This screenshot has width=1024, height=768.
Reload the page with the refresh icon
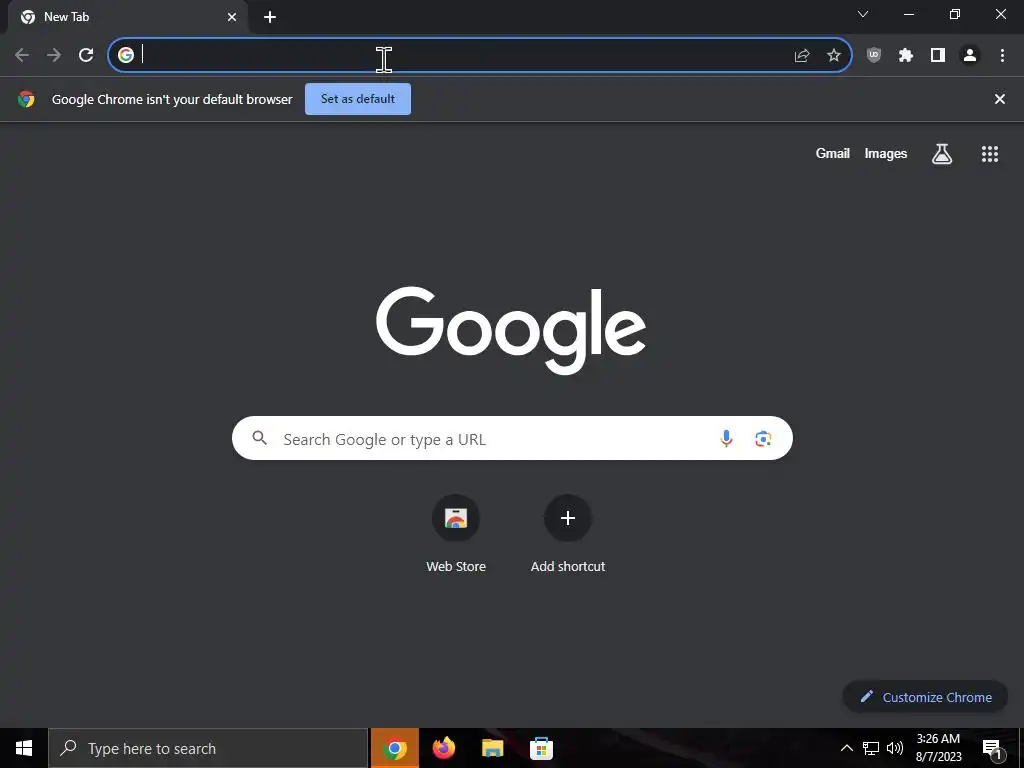click(86, 55)
